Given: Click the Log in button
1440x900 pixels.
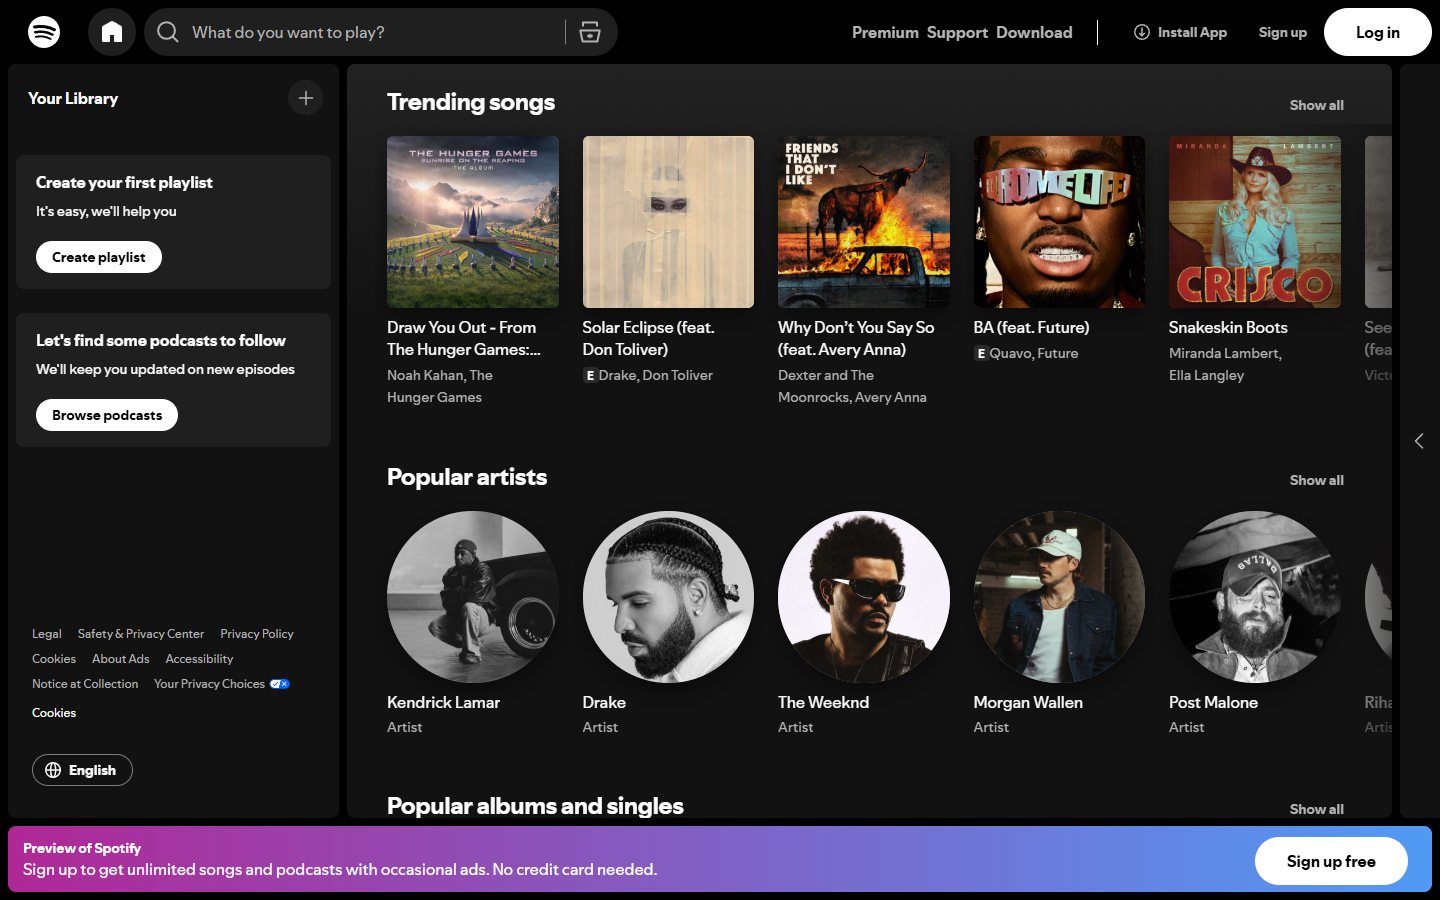Looking at the screenshot, I should [x=1377, y=32].
